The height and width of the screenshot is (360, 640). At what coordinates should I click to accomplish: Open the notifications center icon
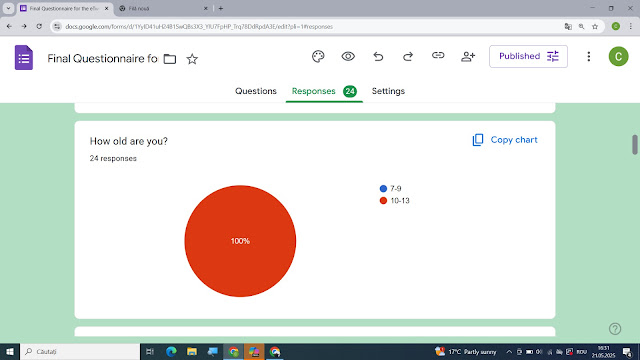[x=627, y=351]
